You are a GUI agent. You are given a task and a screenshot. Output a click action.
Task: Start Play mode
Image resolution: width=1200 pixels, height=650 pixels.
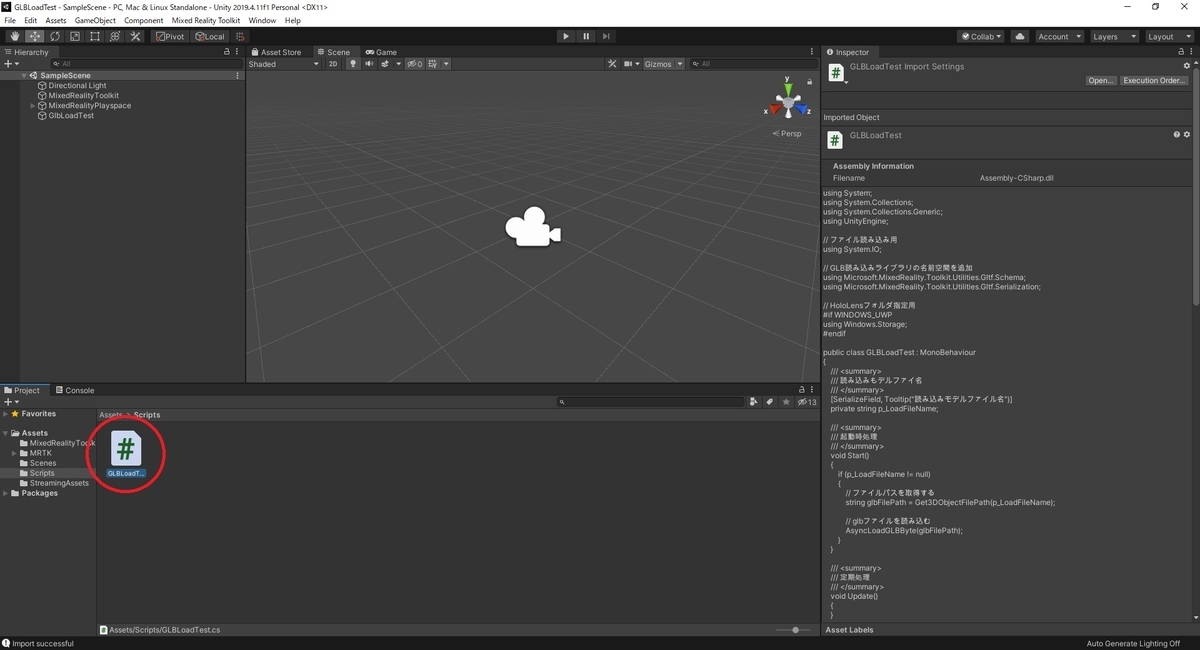click(566, 36)
